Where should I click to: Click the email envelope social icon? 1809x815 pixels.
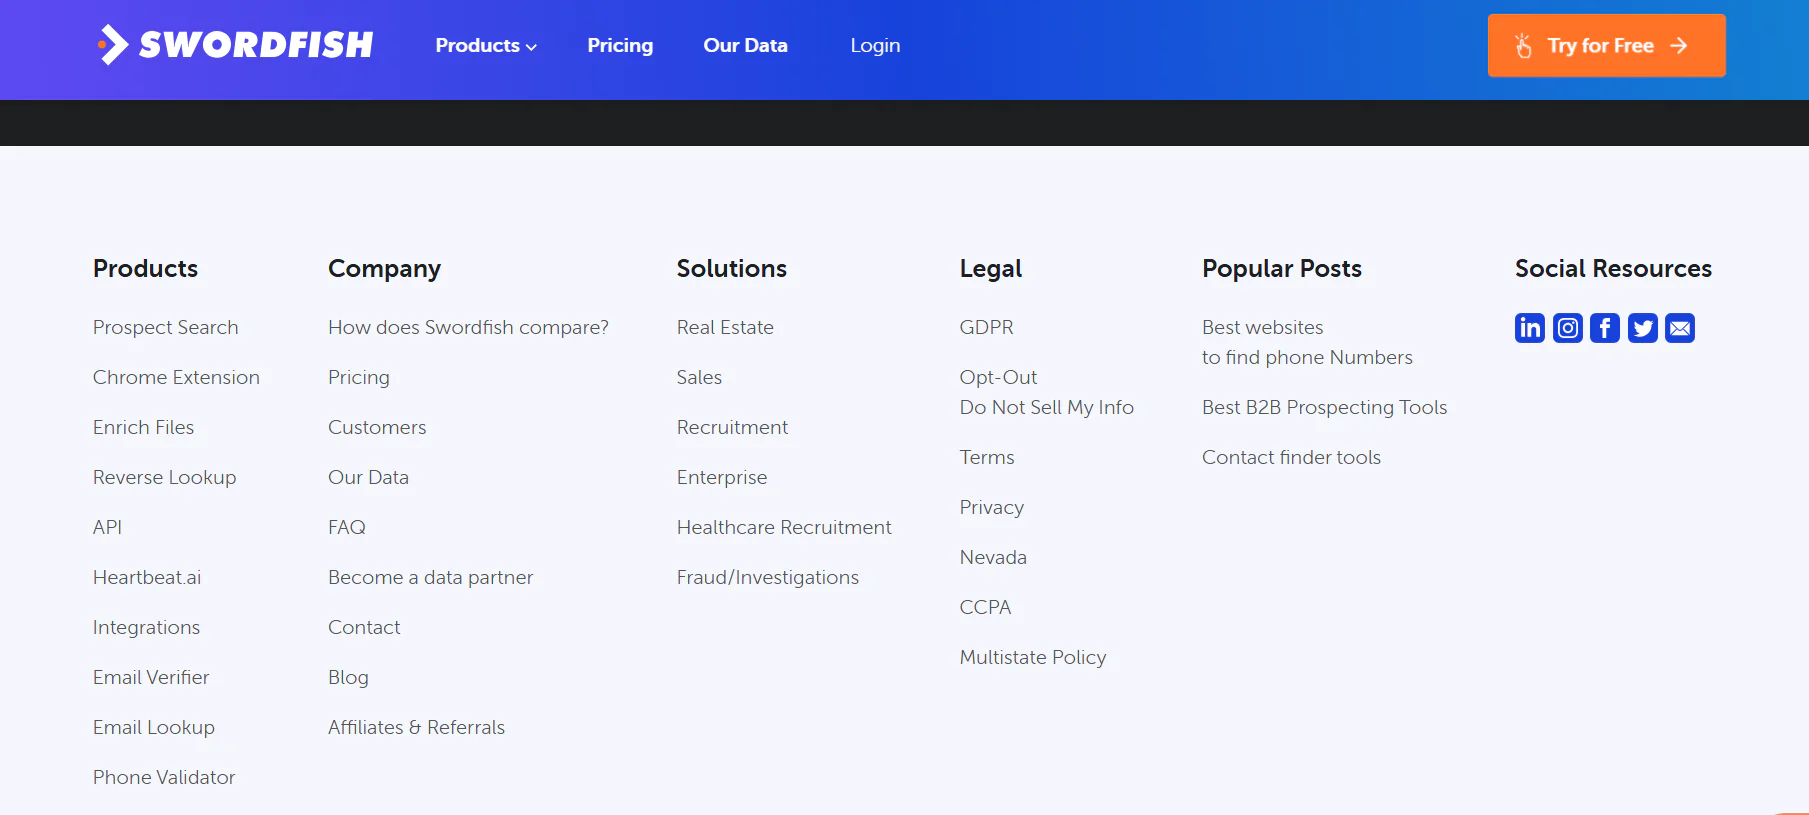coord(1680,328)
